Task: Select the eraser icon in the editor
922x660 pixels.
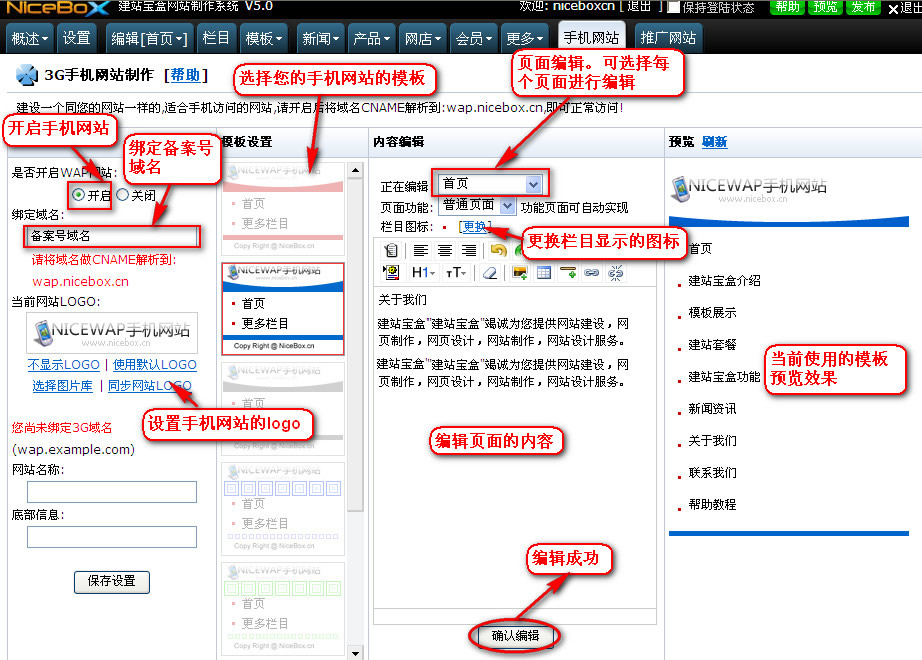Action: [488, 272]
